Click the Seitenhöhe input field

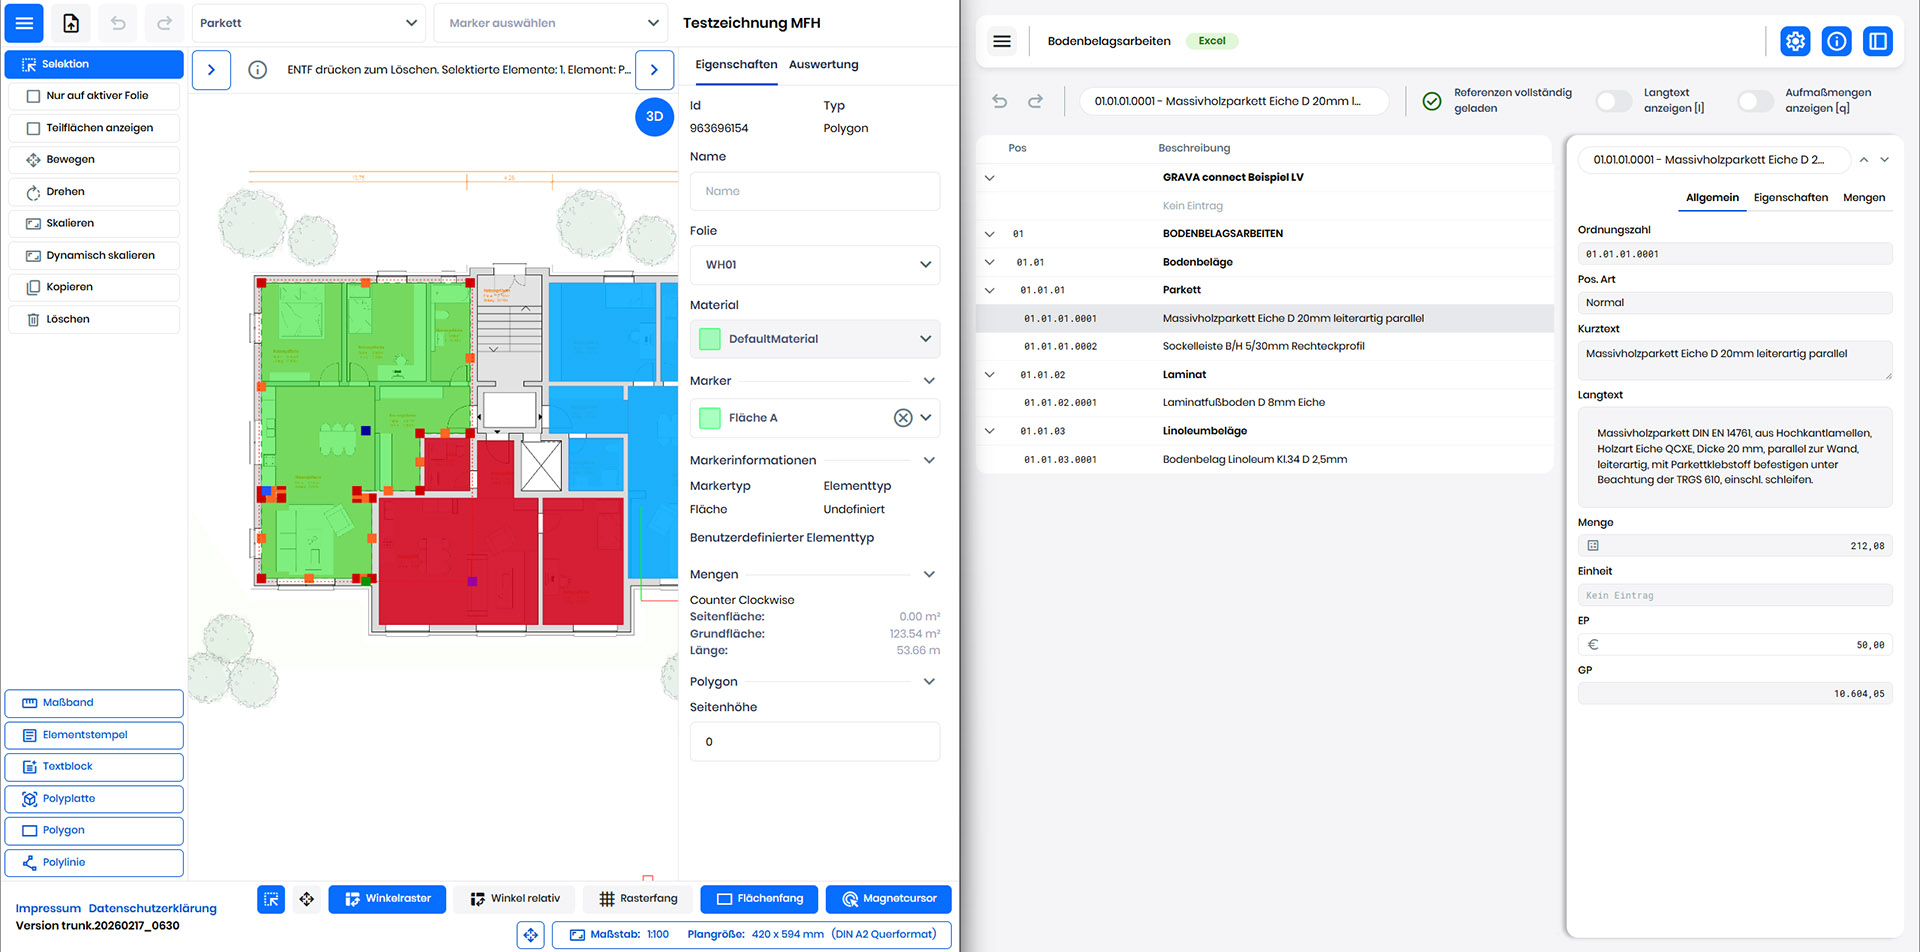coord(815,742)
